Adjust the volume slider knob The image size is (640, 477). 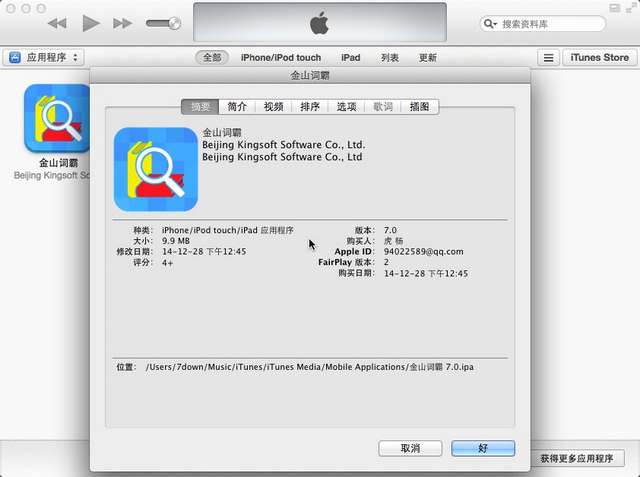point(174,23)
